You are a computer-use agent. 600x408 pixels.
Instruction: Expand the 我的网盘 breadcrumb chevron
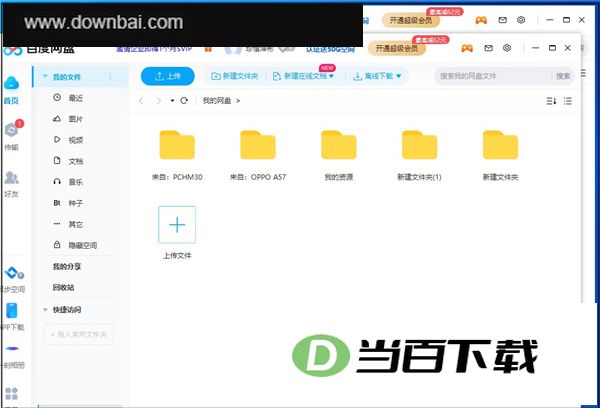tap(238, 101)
